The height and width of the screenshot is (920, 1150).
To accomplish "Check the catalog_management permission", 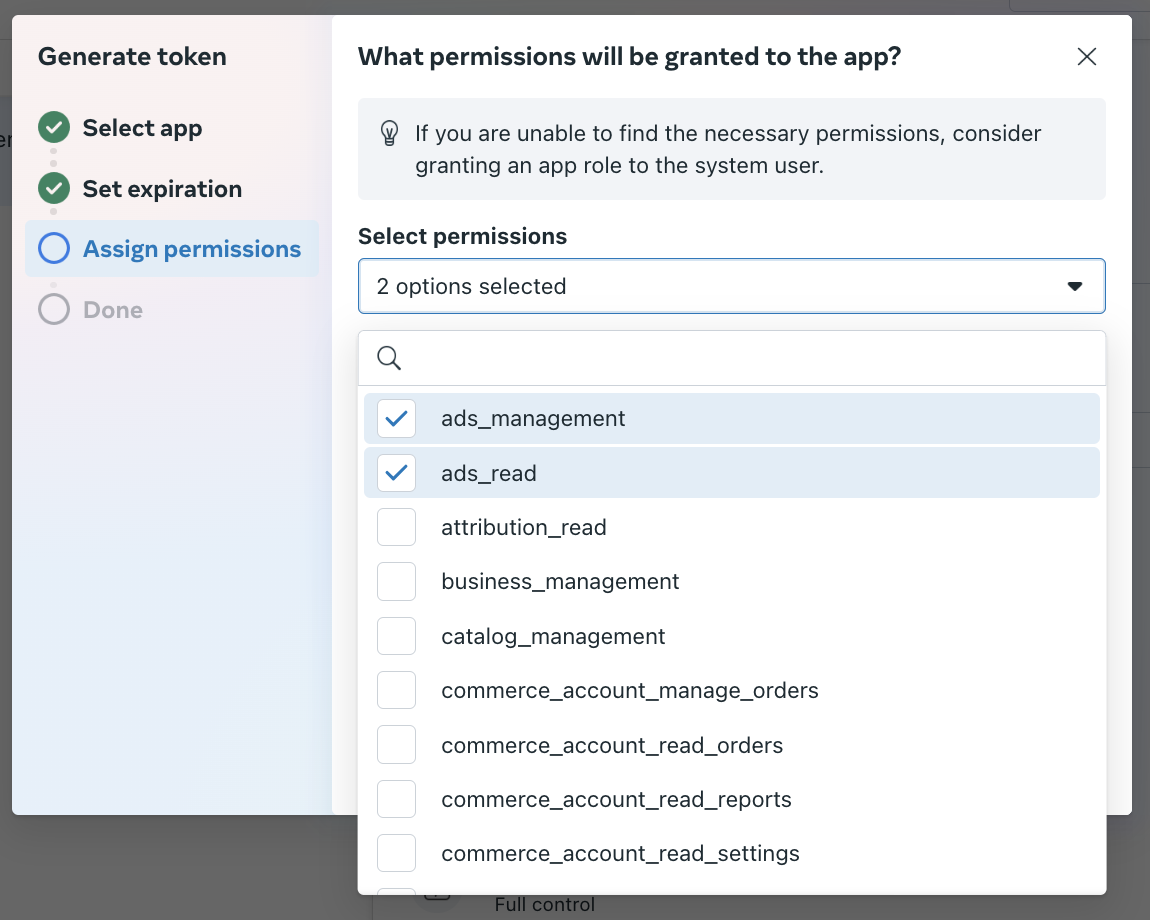I will (x=396, y=636).
